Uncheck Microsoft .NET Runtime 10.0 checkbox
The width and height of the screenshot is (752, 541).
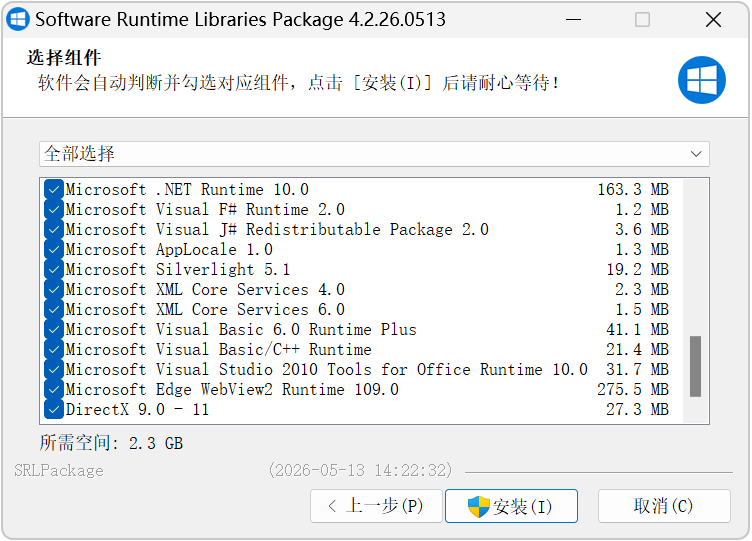(54, 189)
